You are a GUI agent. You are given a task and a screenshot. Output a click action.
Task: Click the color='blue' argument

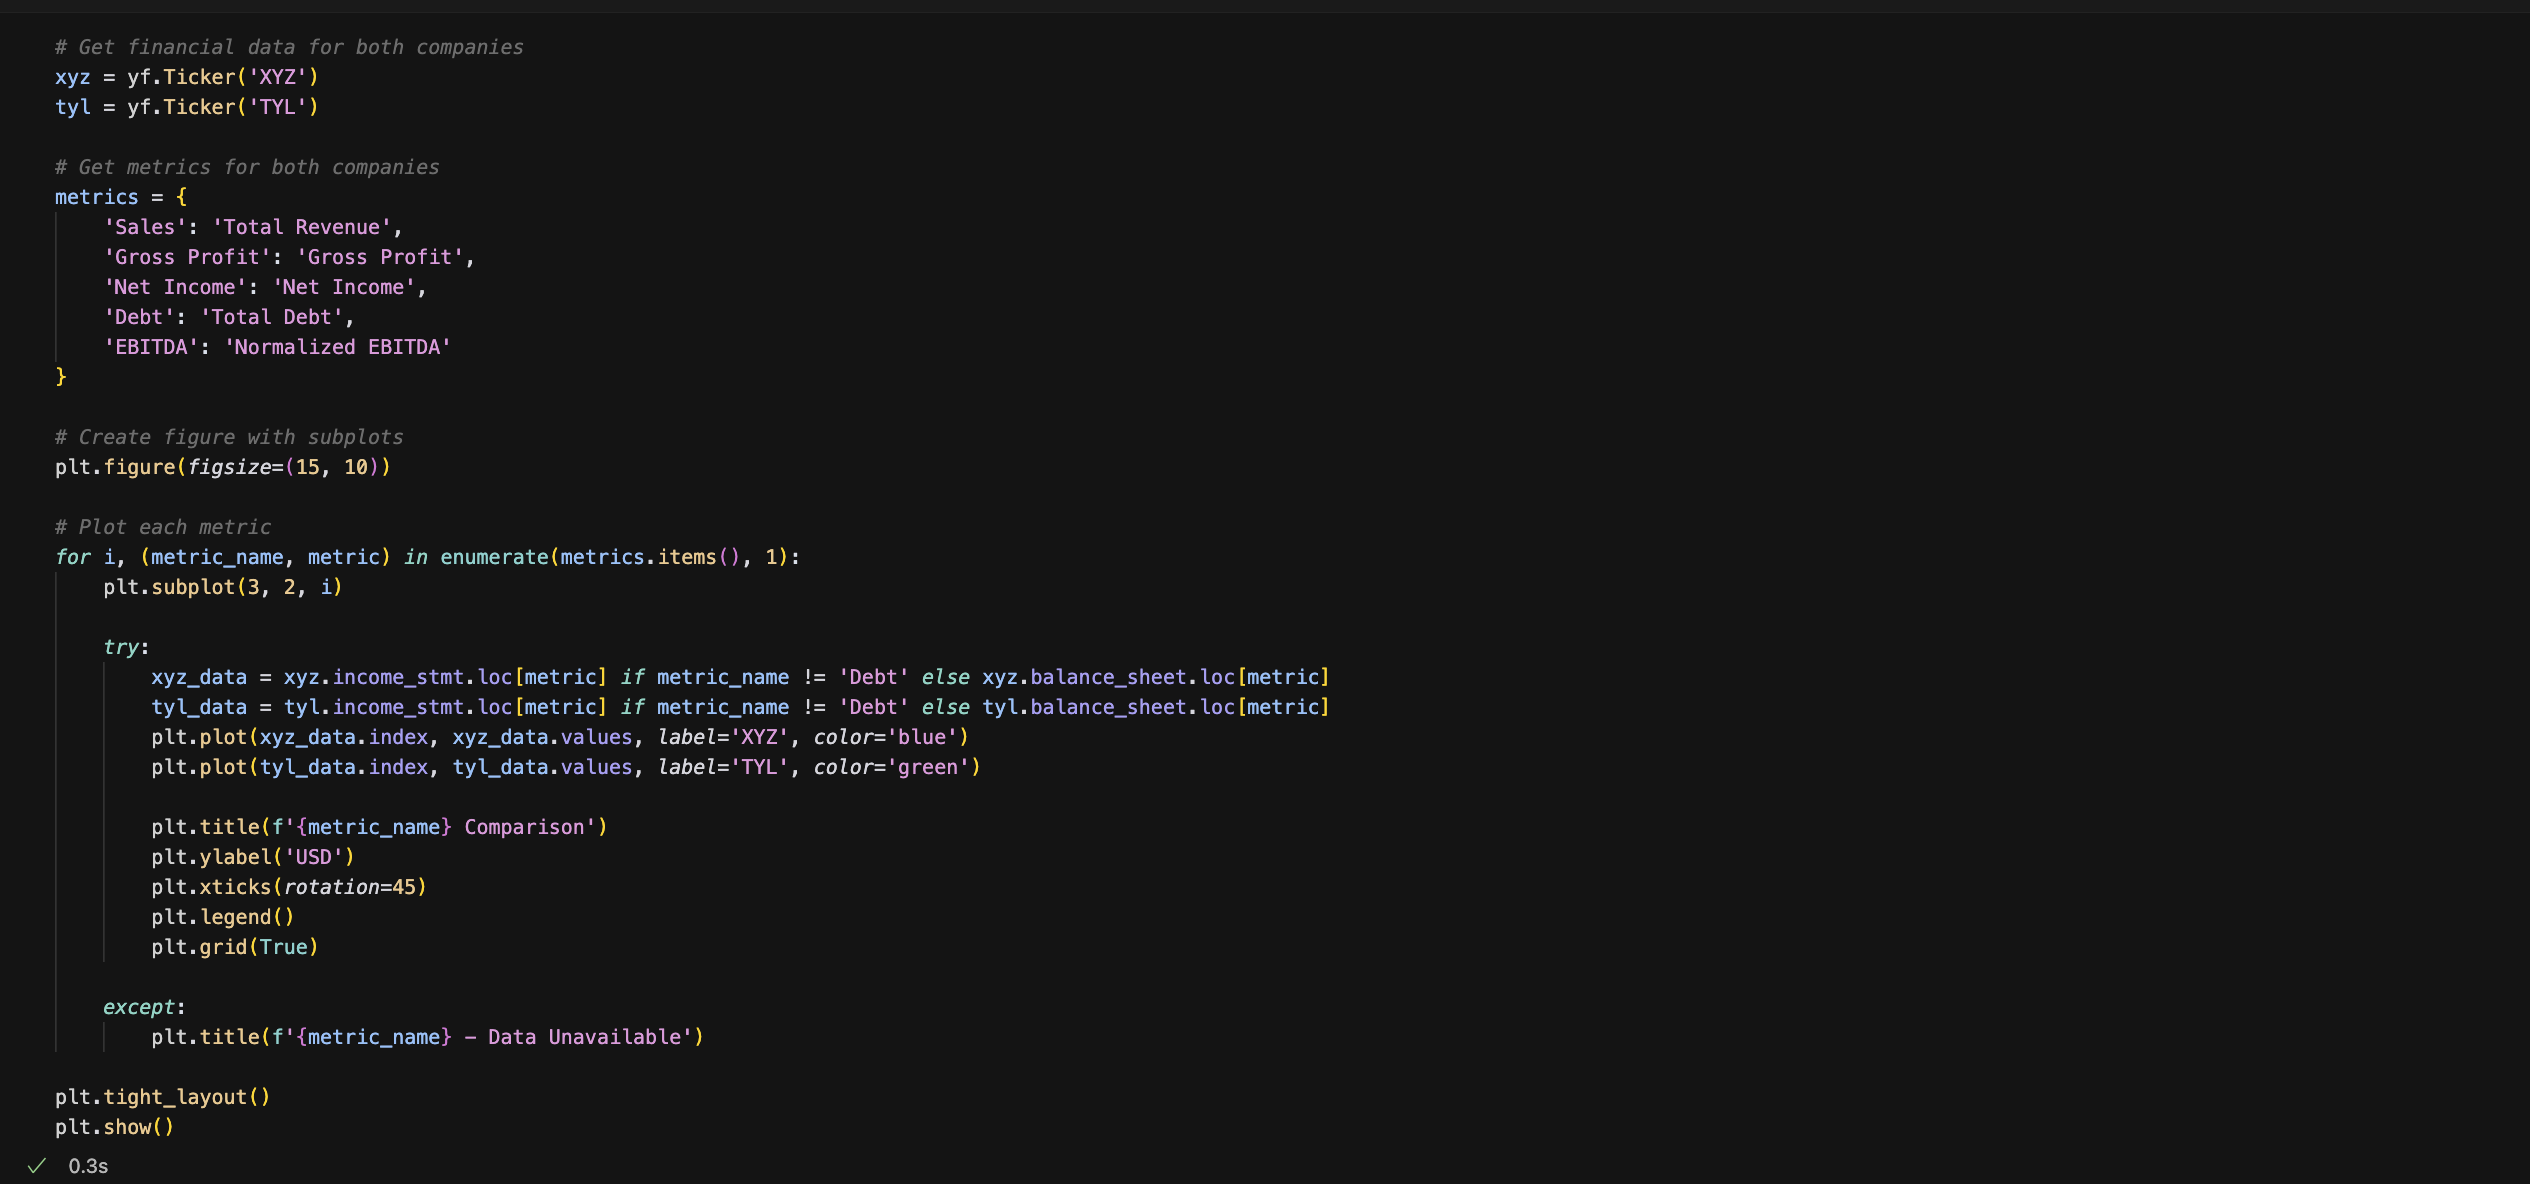[886, 737]
